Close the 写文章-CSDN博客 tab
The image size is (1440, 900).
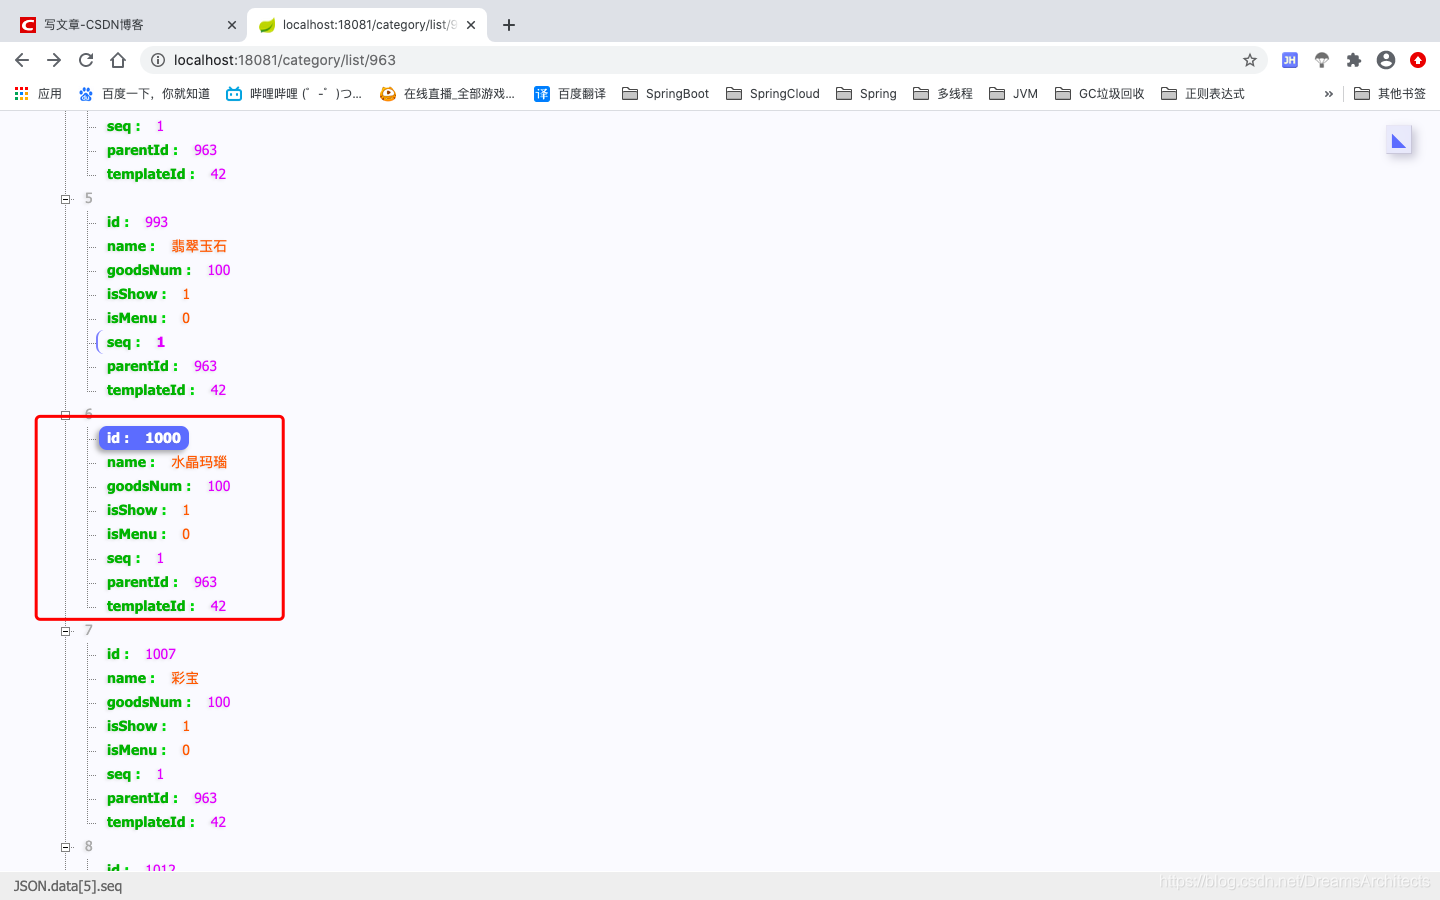[x=232, y=25]
